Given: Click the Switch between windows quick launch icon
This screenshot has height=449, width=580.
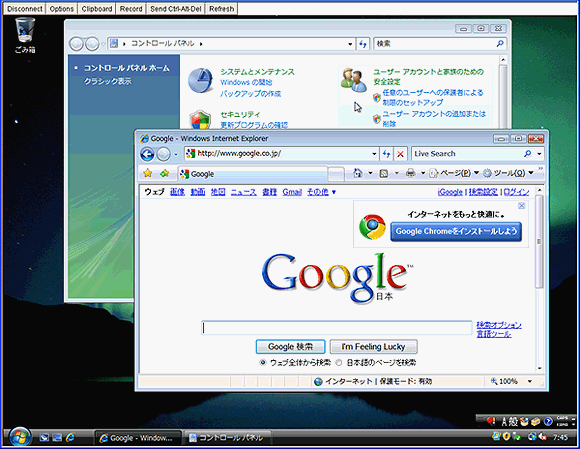Looking at the screenshot, I should (57, 438).
